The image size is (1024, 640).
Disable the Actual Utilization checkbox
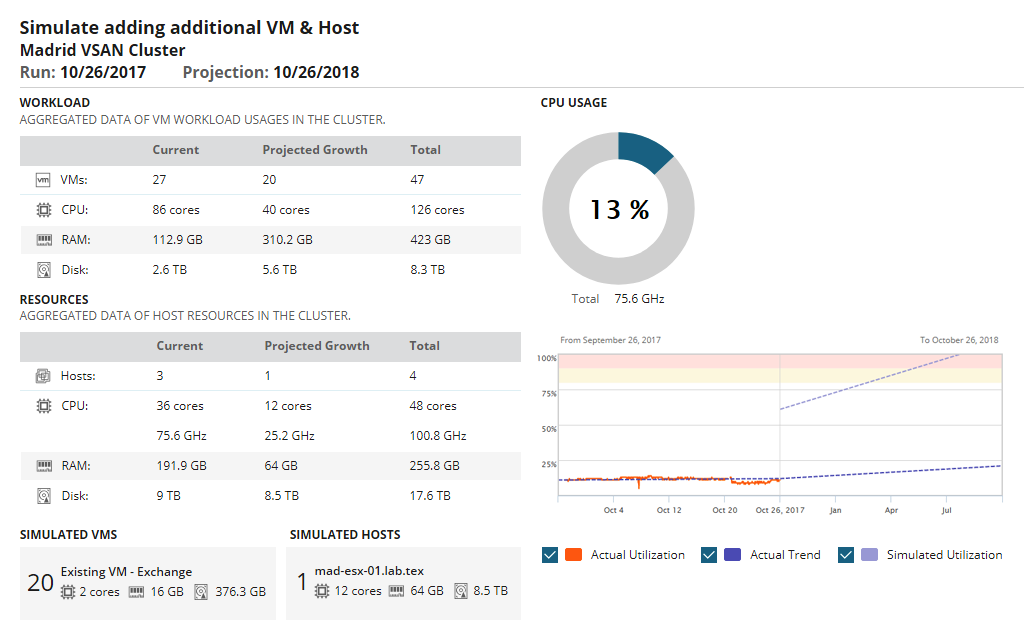549,554
